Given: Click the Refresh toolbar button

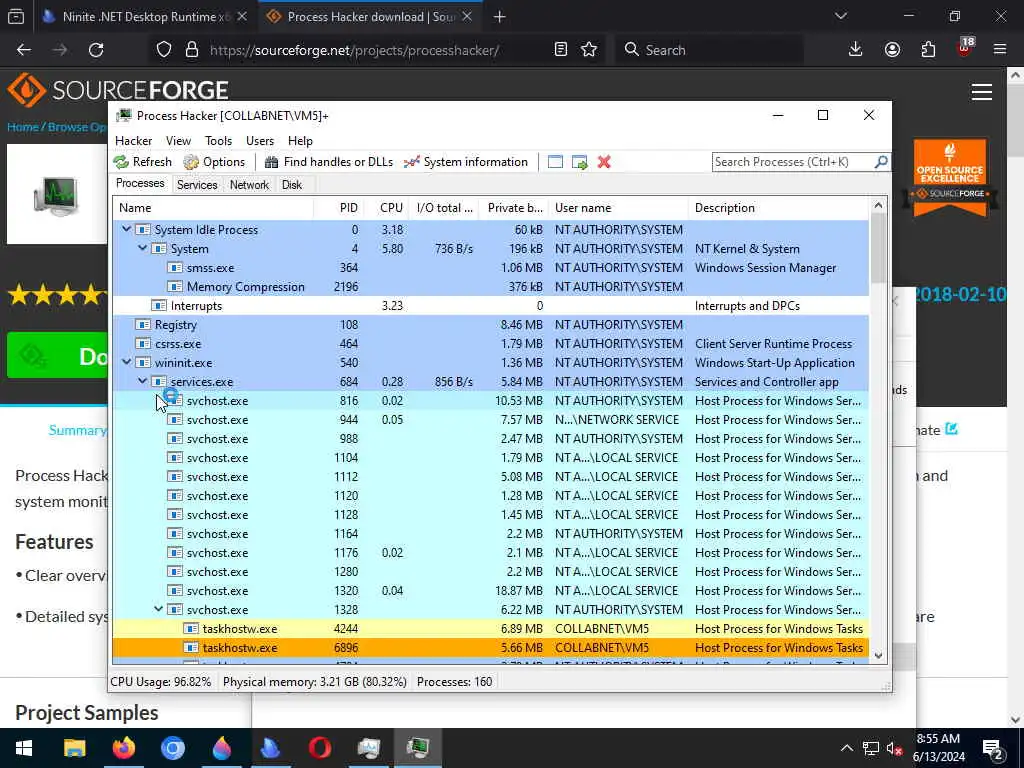Looking at the screenshot, I should coord(143,162).
